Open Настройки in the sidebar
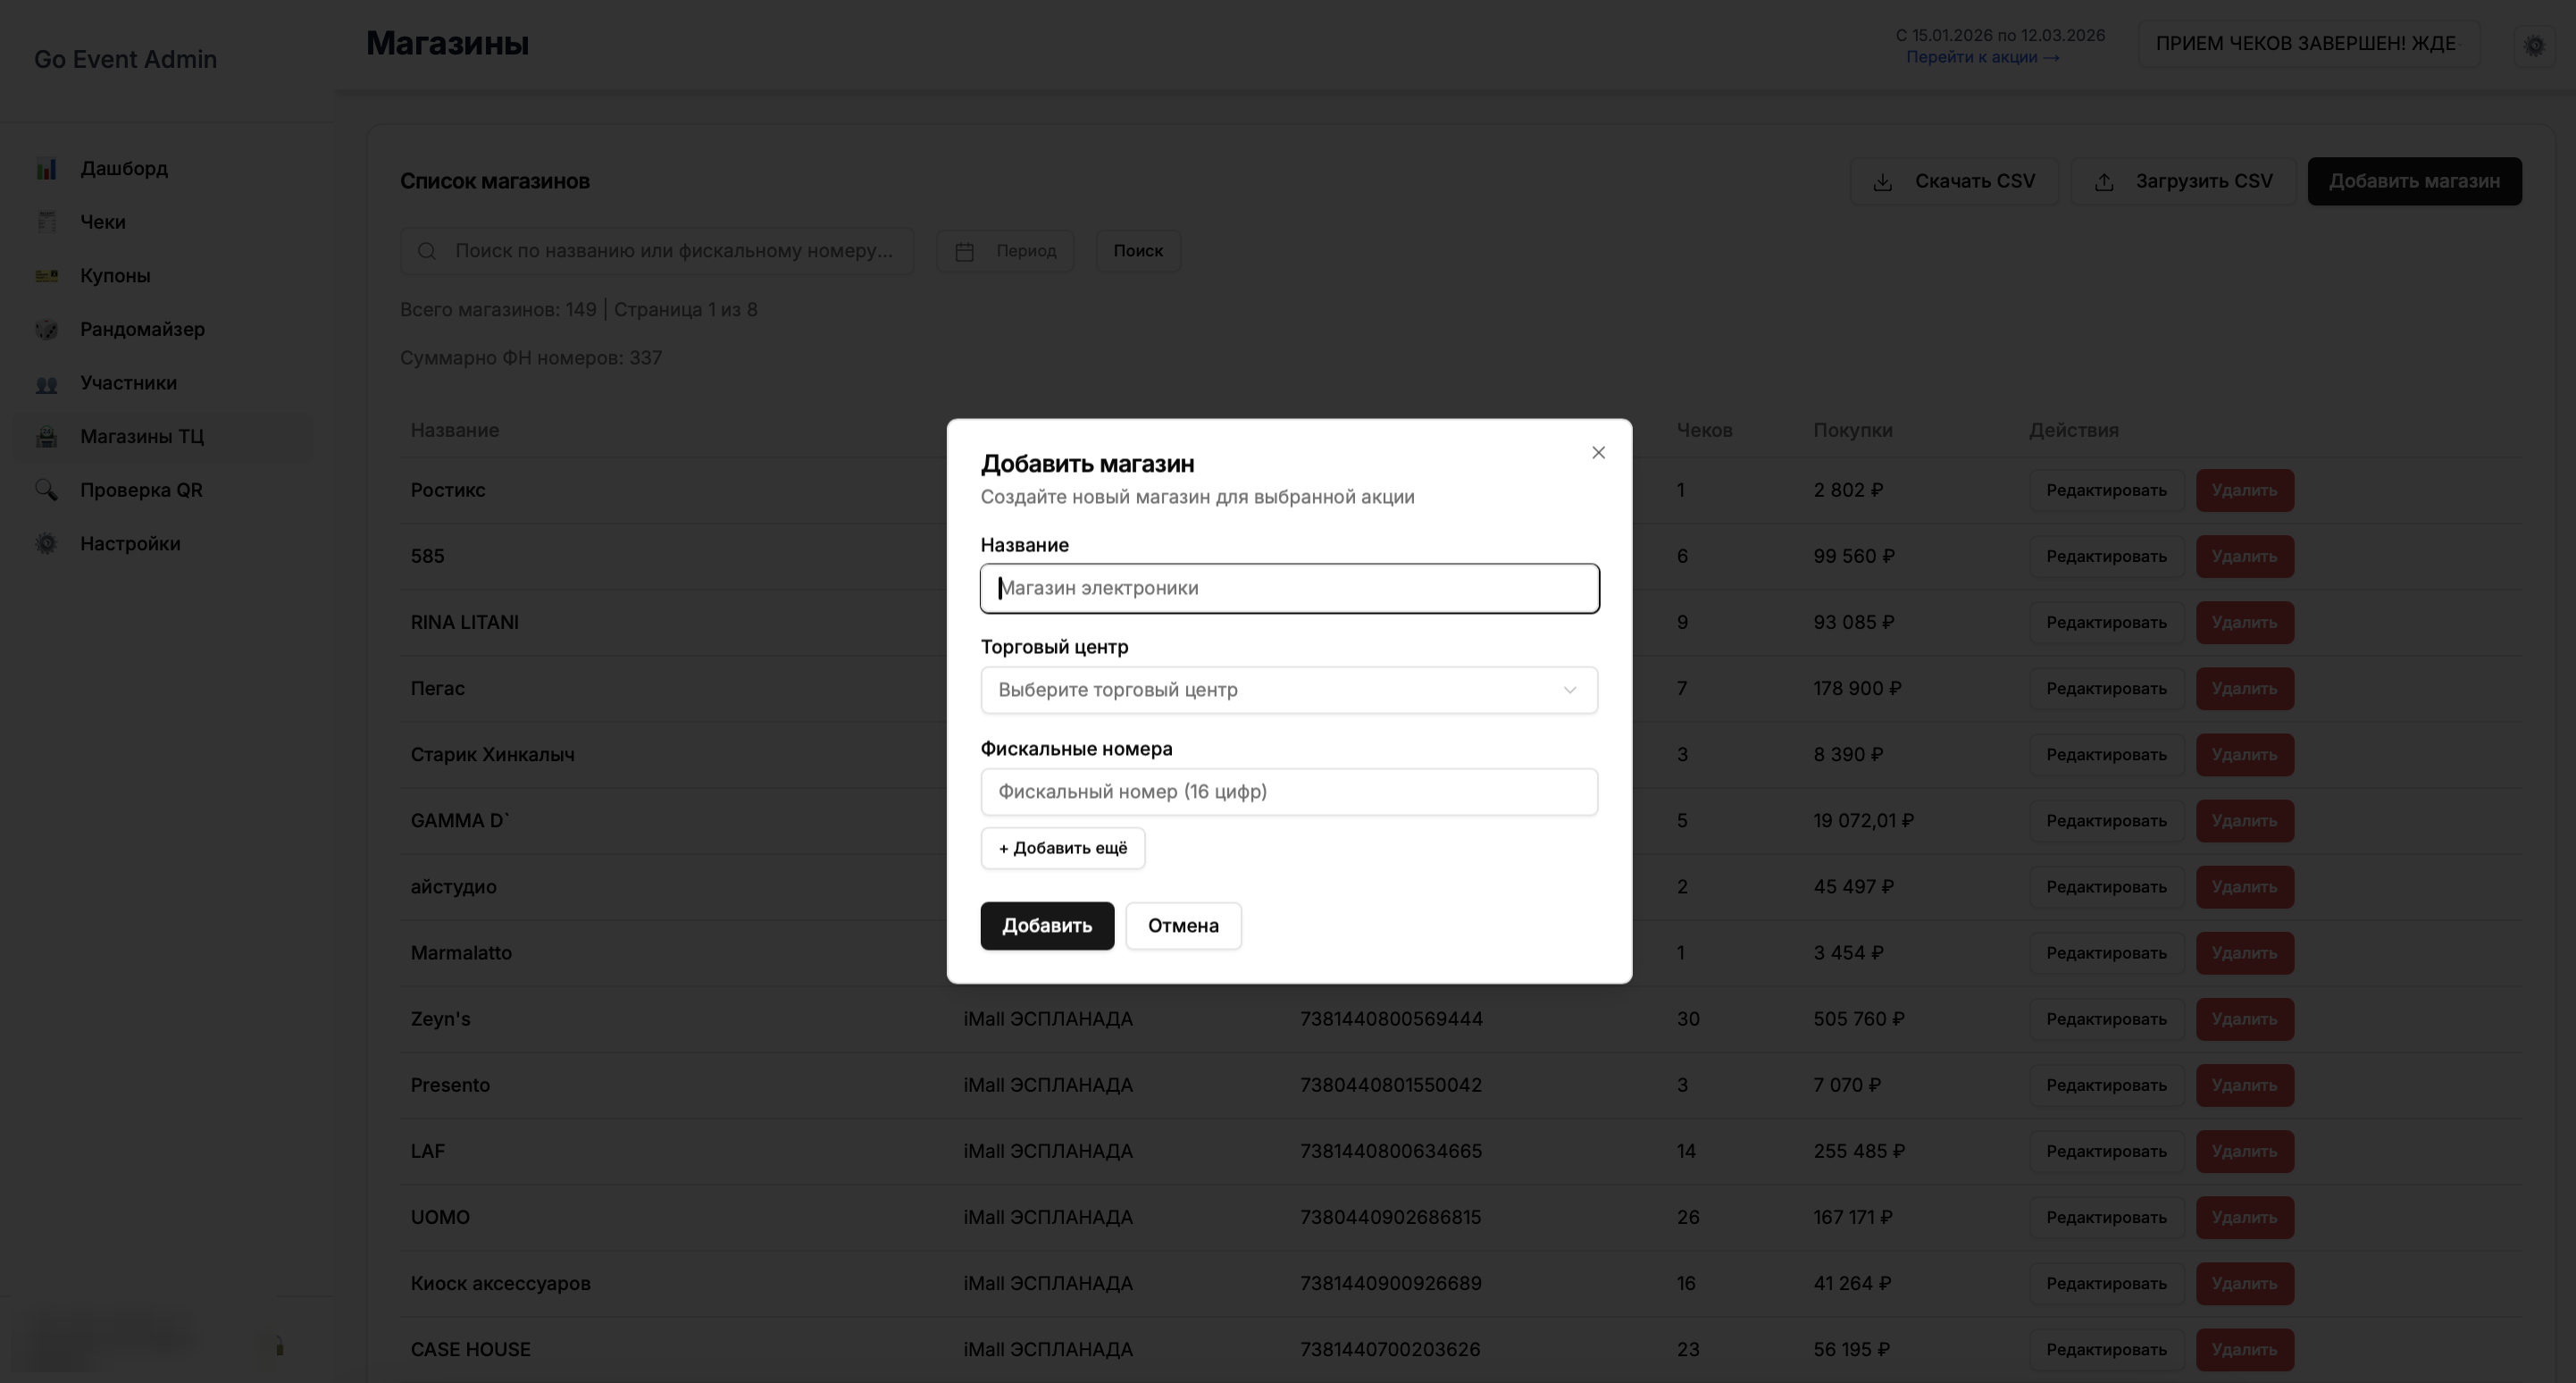Screen dimensions: 2576x1383 130,544
